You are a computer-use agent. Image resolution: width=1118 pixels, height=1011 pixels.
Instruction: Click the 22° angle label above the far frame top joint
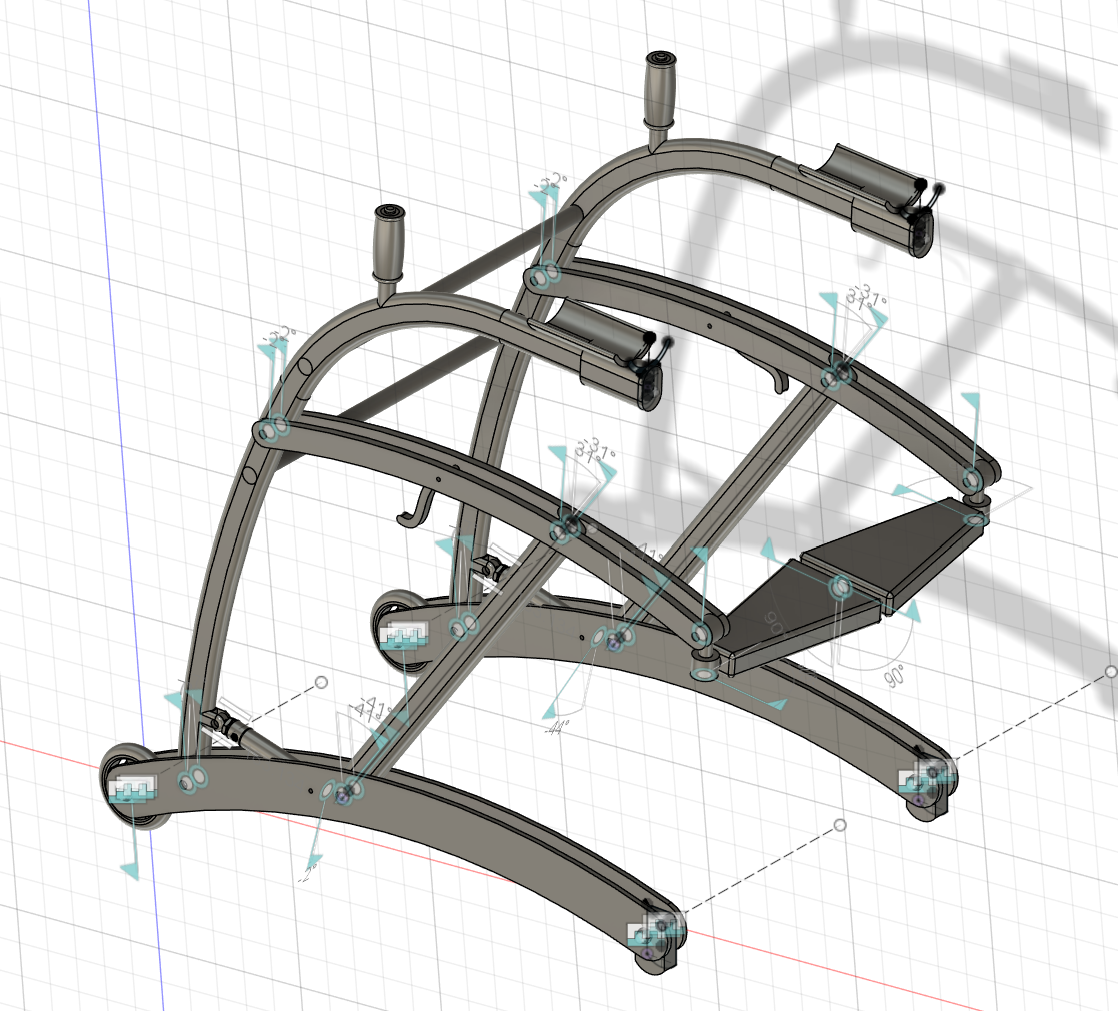tap(551, 183)
